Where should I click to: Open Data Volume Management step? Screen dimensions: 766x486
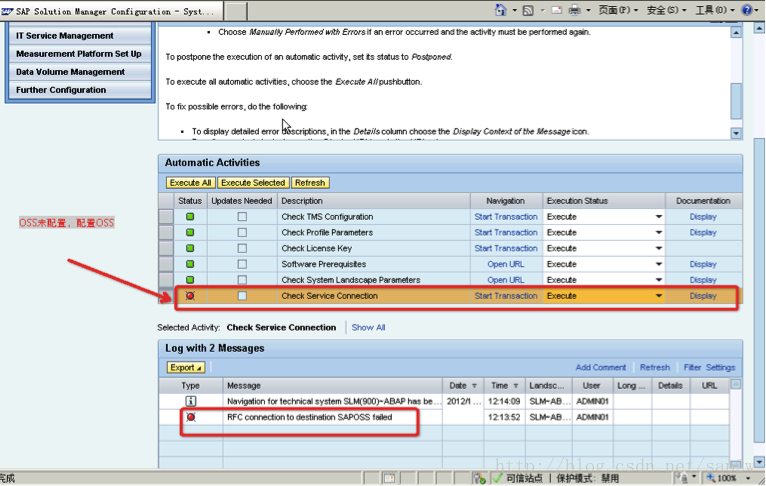pyautogui.click(x=80, y=72)
